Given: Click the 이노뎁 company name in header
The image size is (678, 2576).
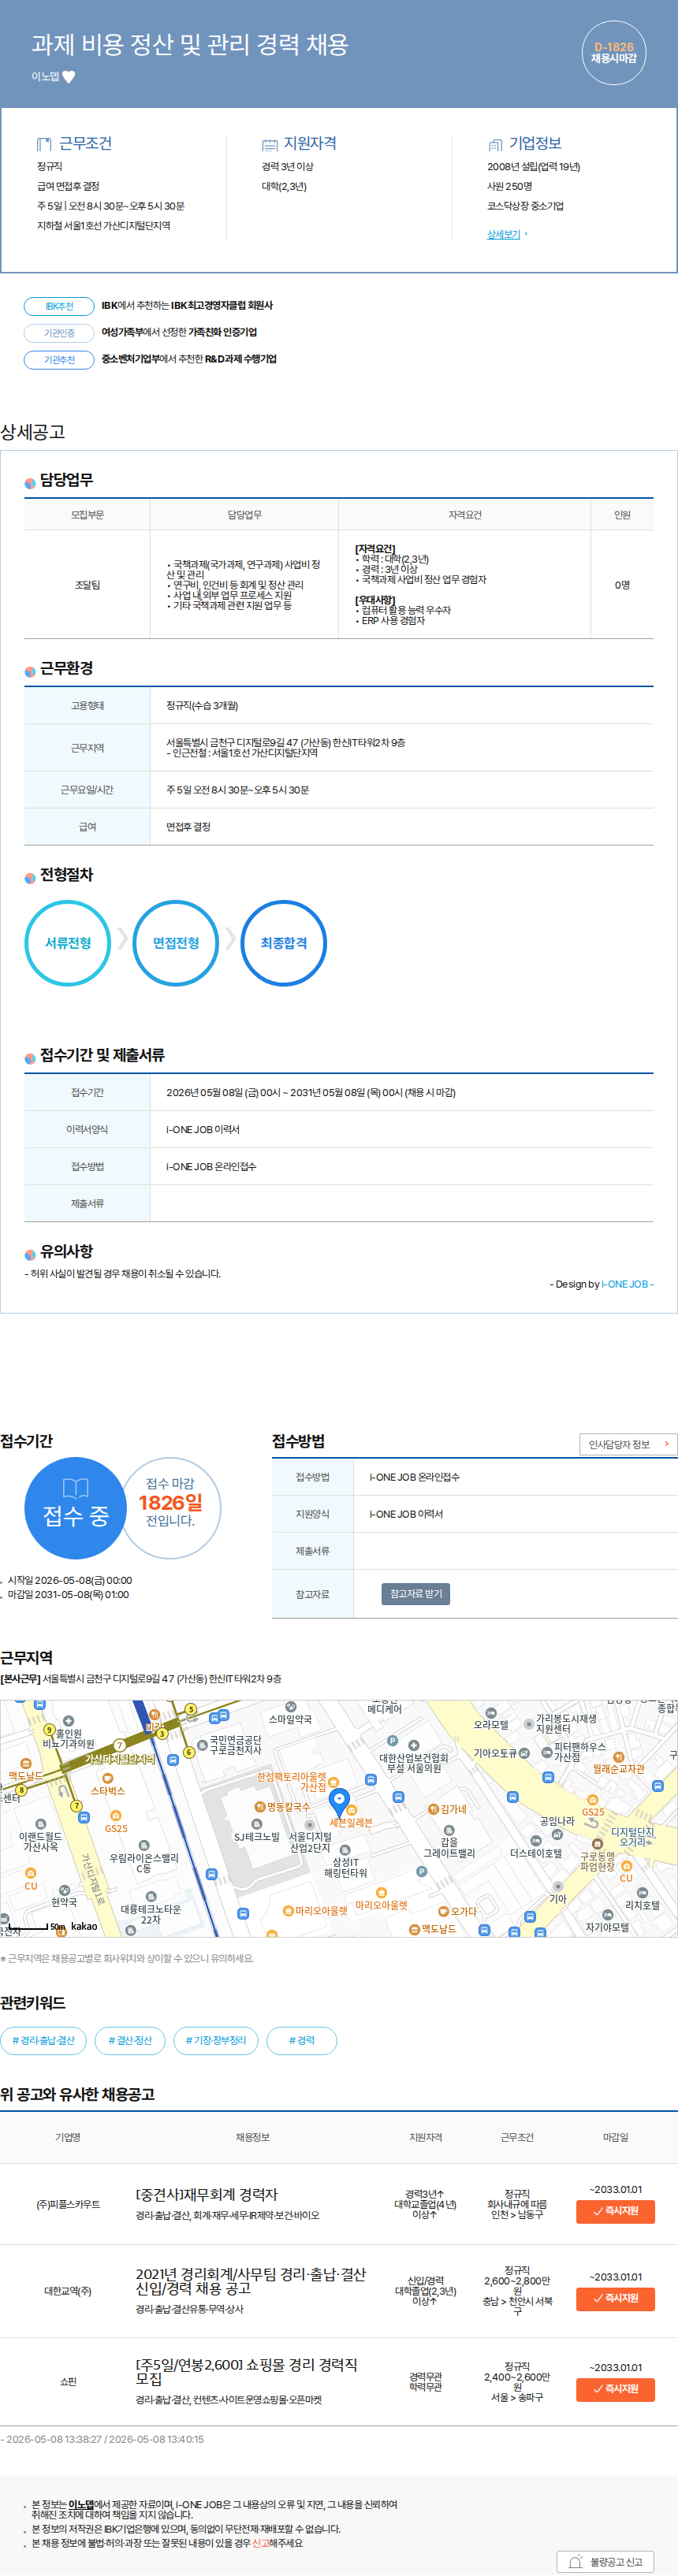Looking at the screenshot, I should coord(45,77).
